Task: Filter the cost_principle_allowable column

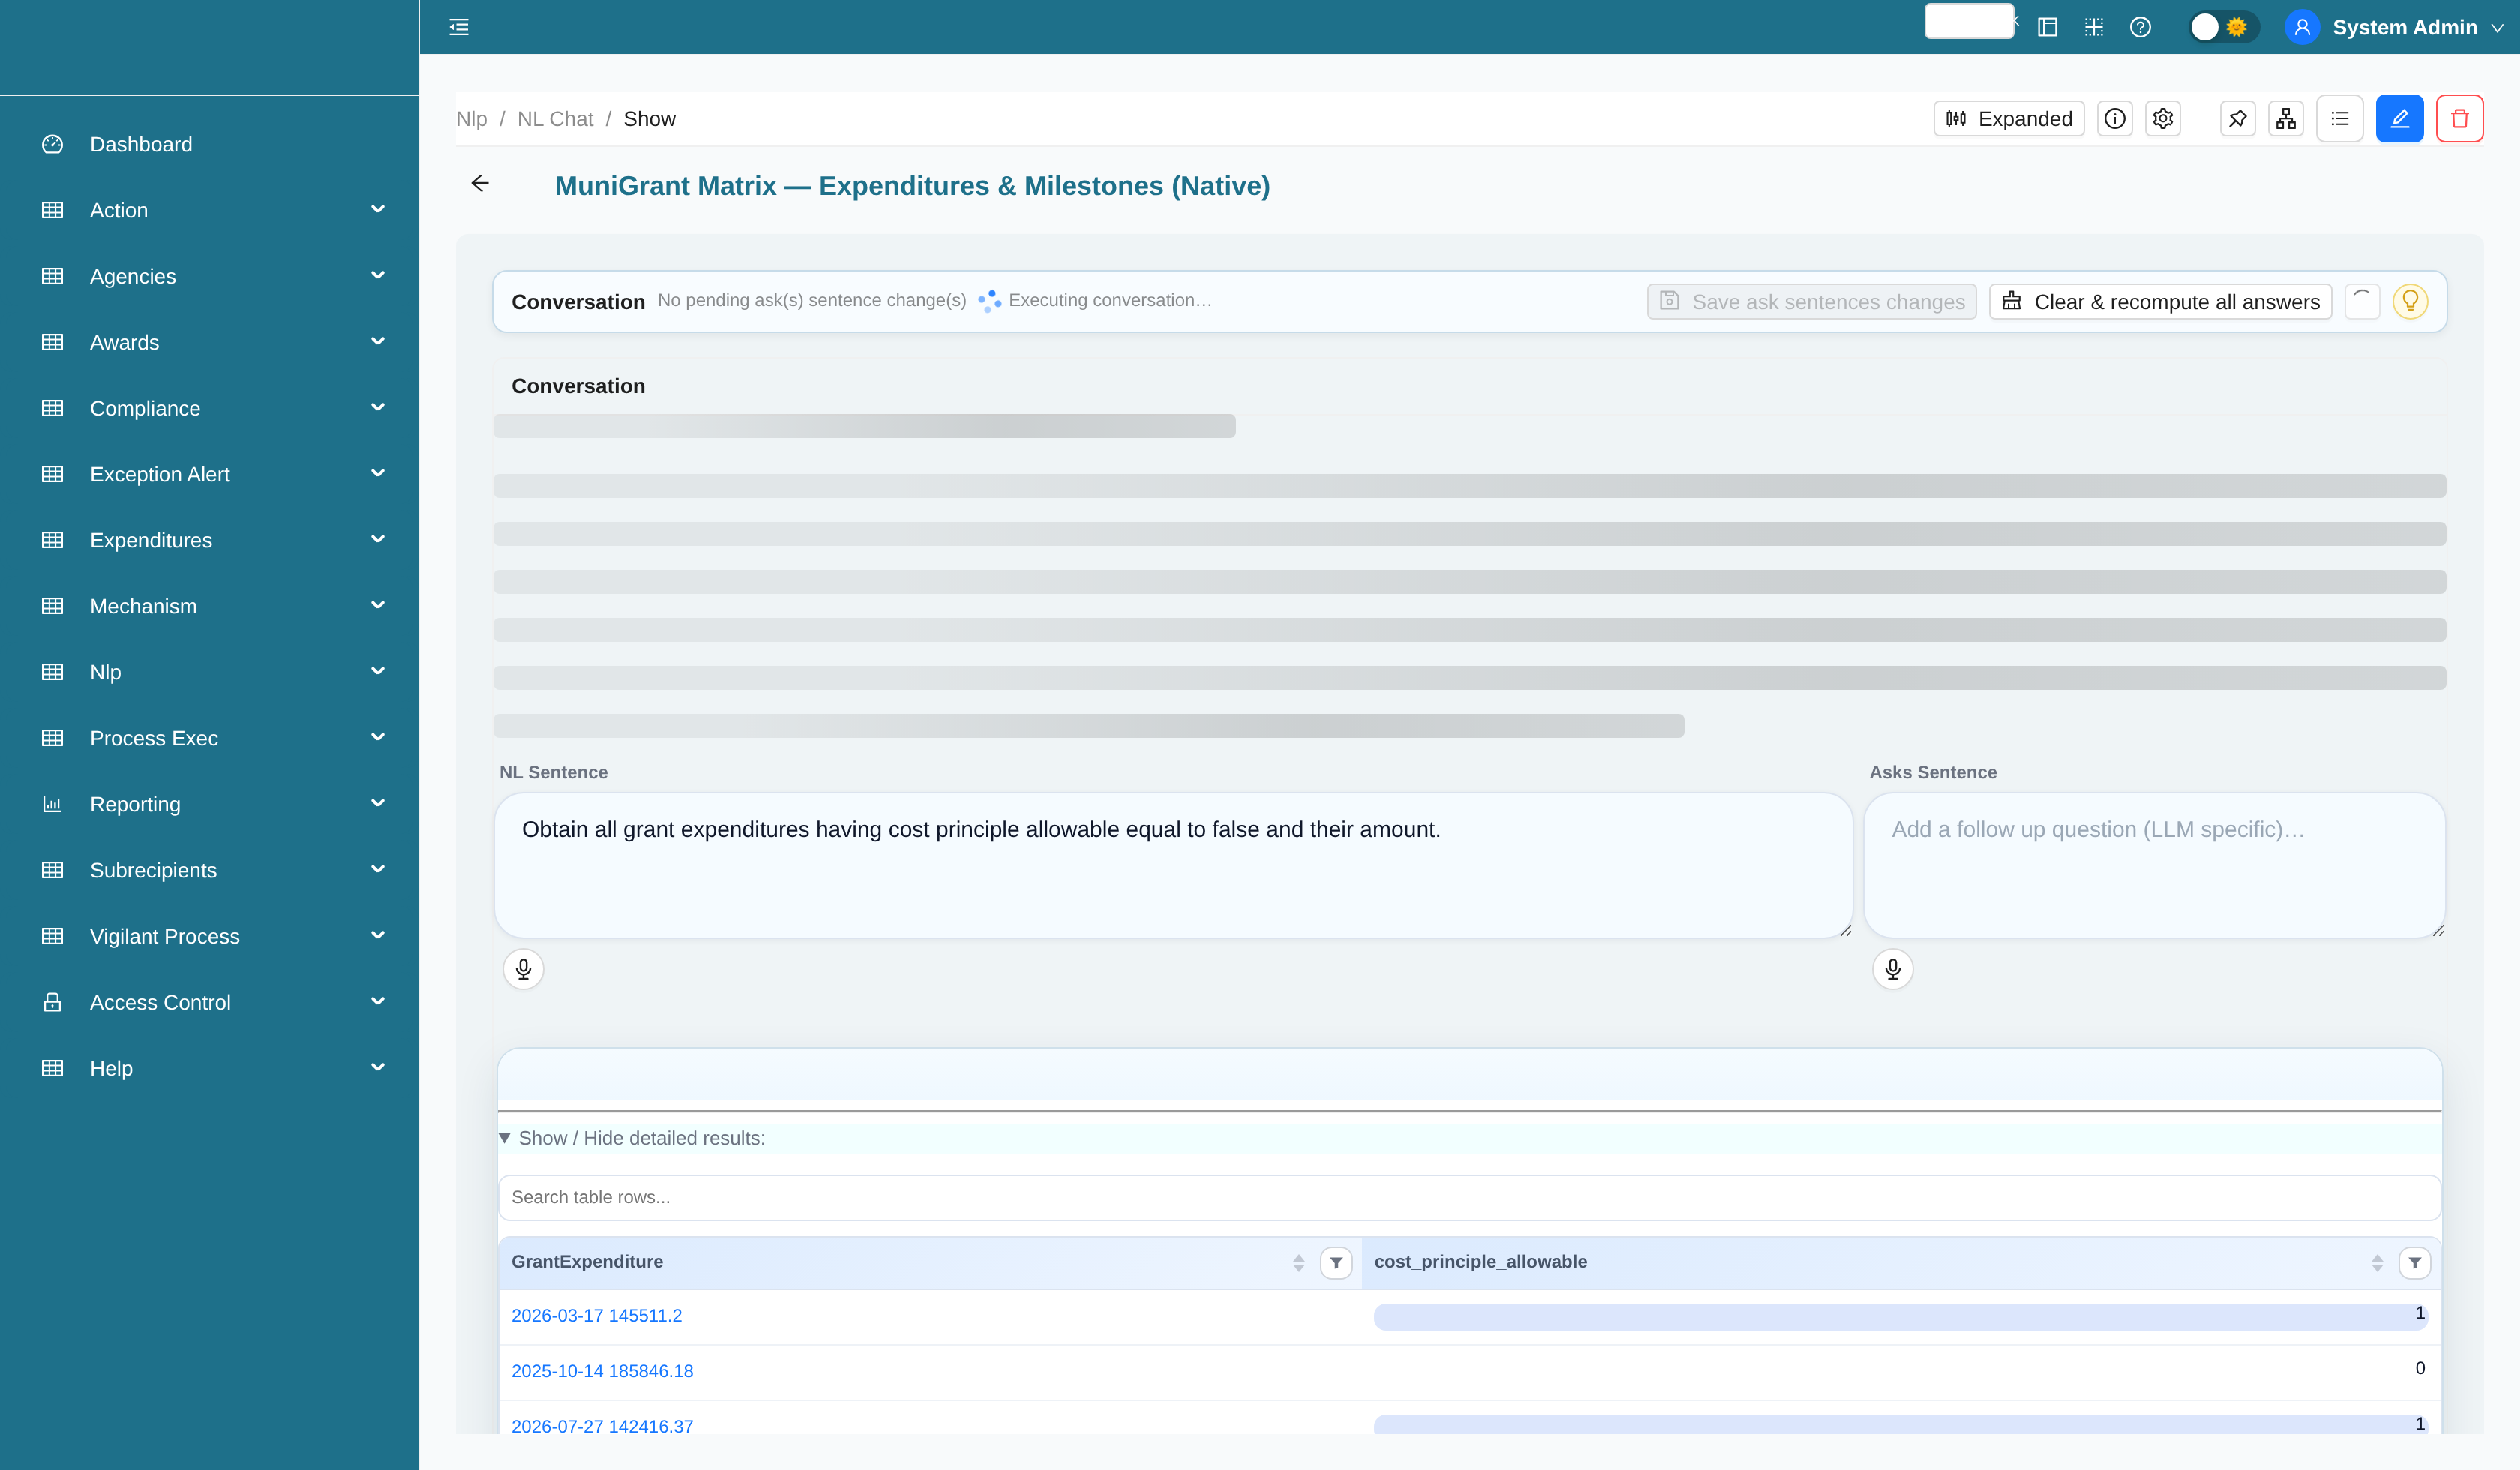Action: [2414, 1263]
